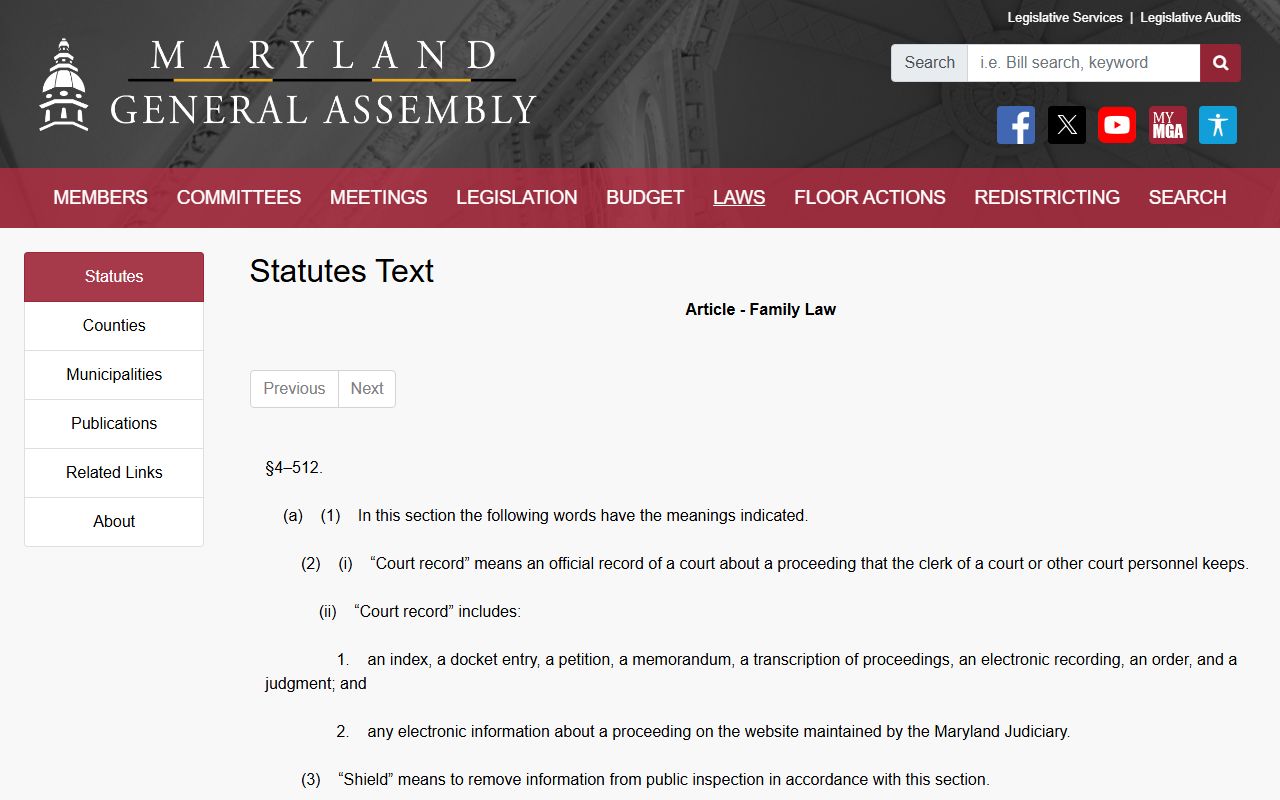This screenshot has width=1280, height=800.
Task: Click the magnifier search submit button
Action: coord(1220,63)
